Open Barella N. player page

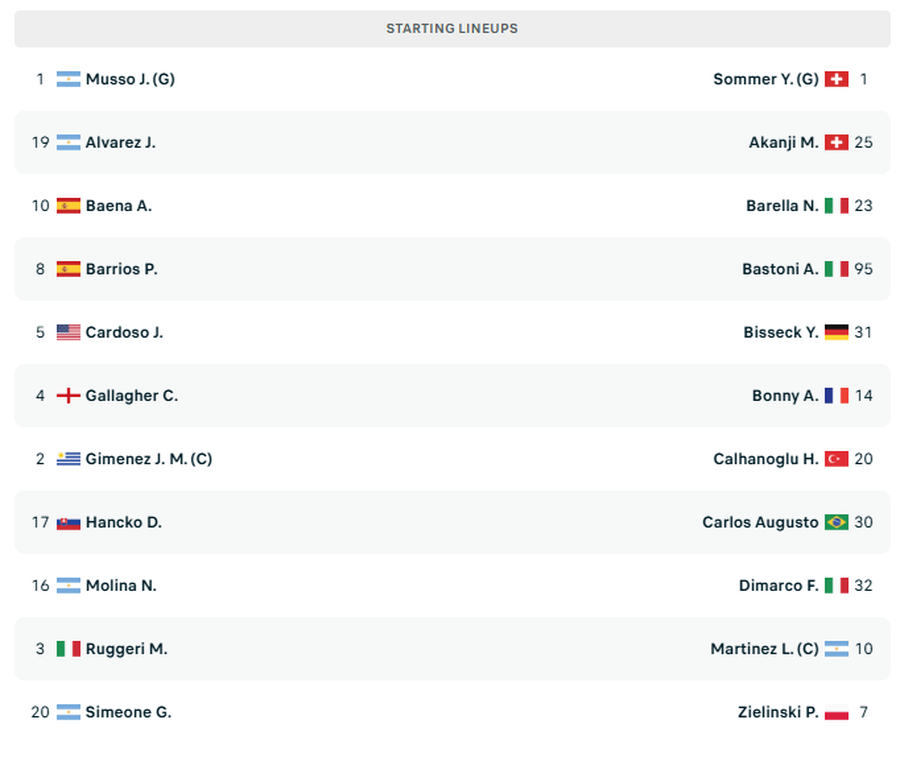click(781, 206)
